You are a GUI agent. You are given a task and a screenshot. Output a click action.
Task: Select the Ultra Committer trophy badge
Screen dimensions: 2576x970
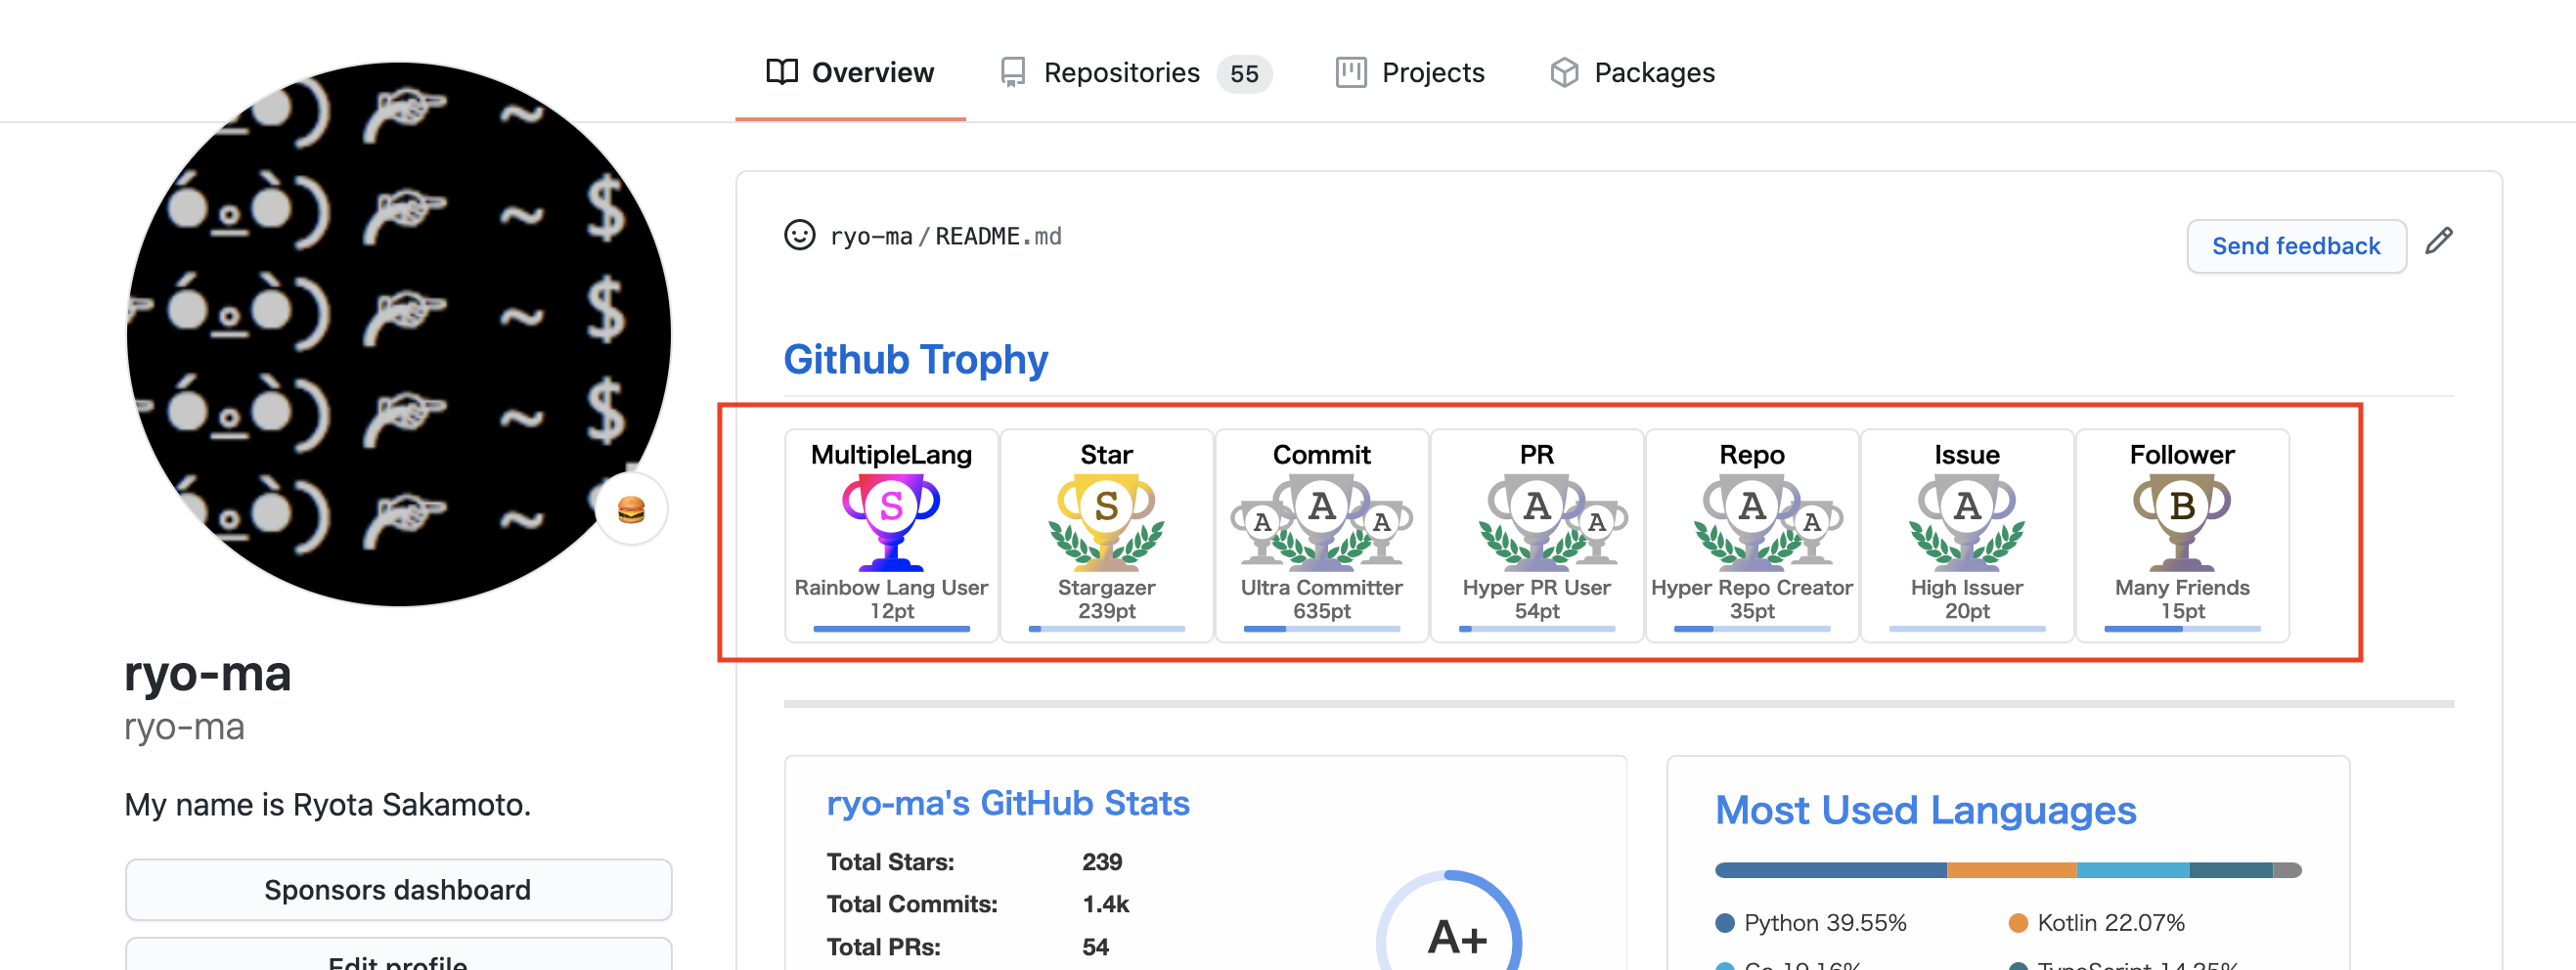tap(1321, 537)
